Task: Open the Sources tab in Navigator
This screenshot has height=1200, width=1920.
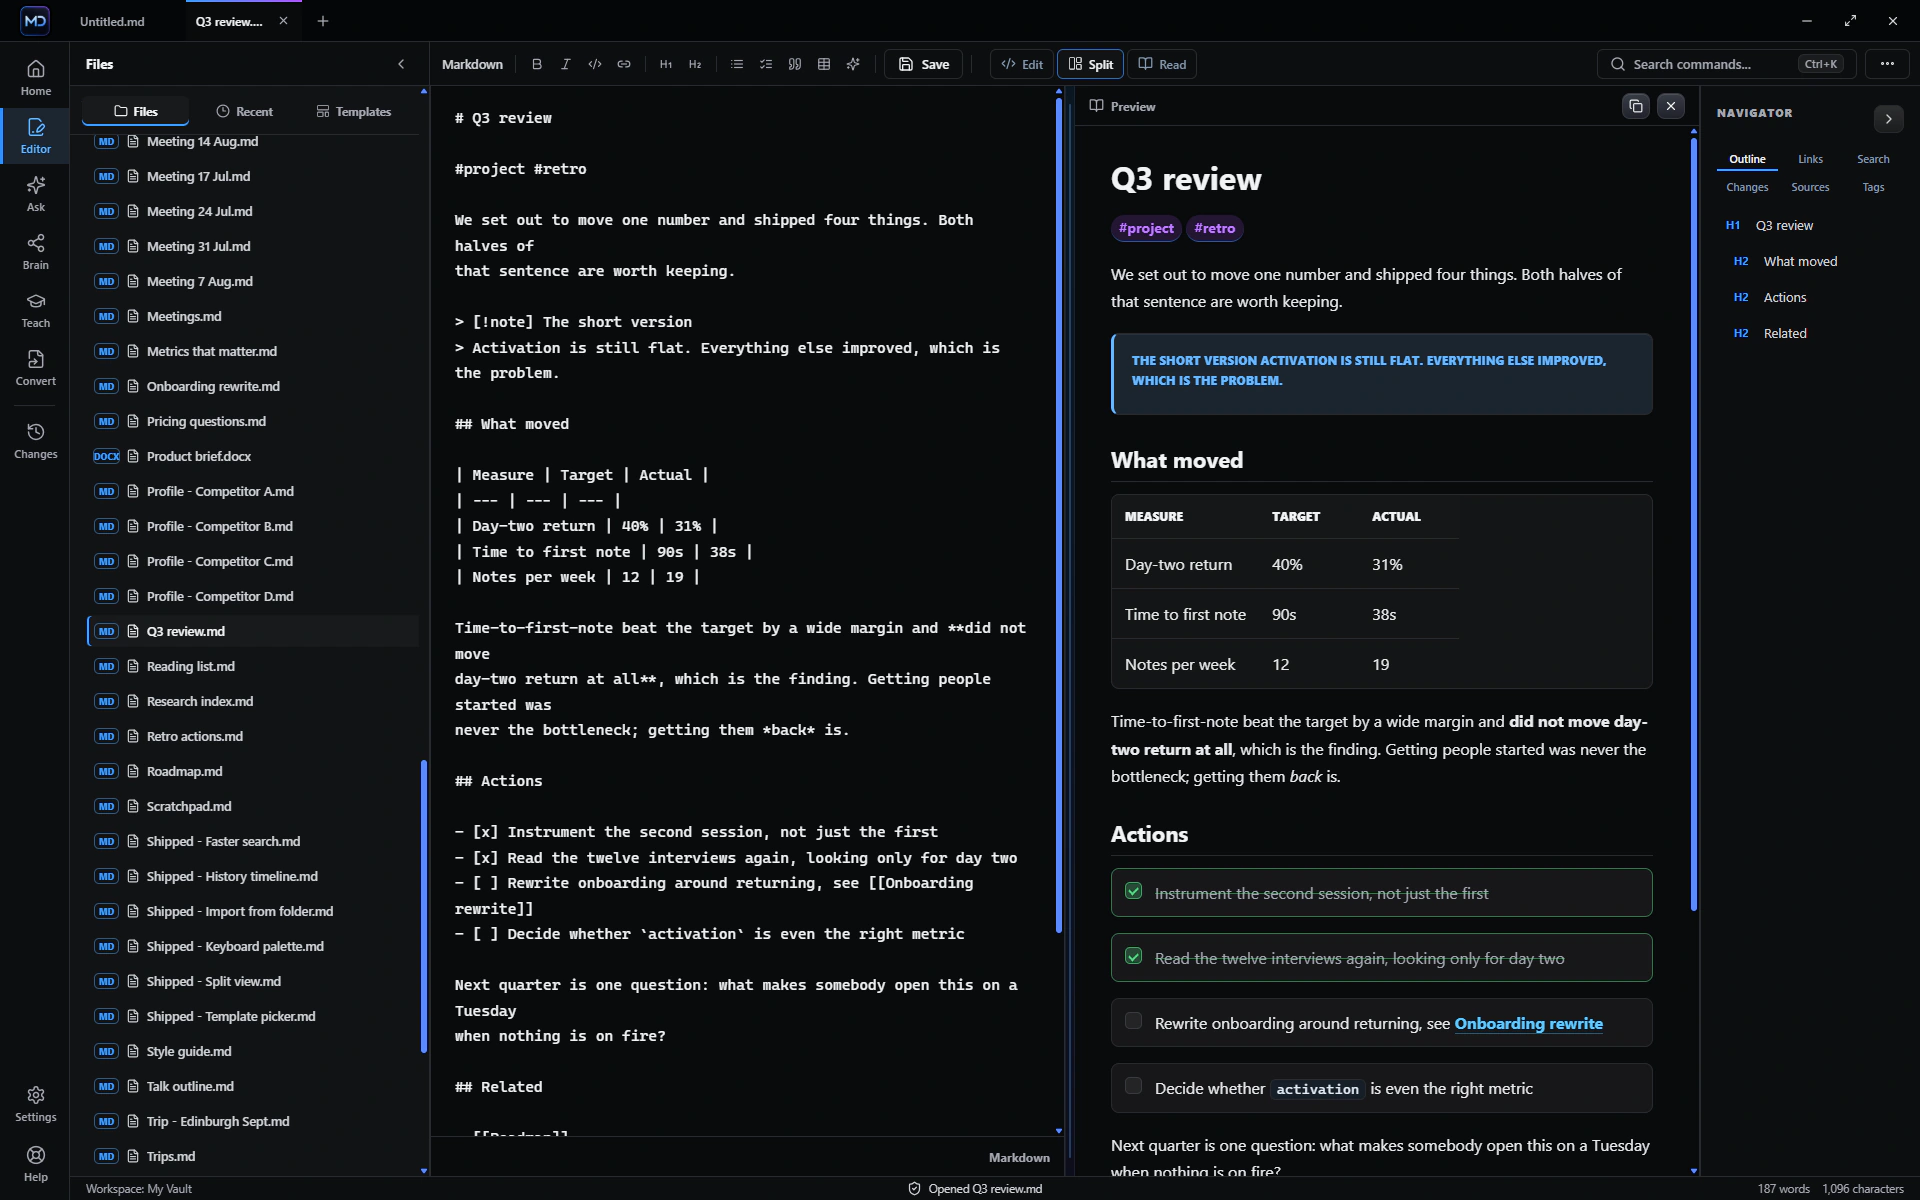Action: pyautogui.click(x=1810, y=187)
